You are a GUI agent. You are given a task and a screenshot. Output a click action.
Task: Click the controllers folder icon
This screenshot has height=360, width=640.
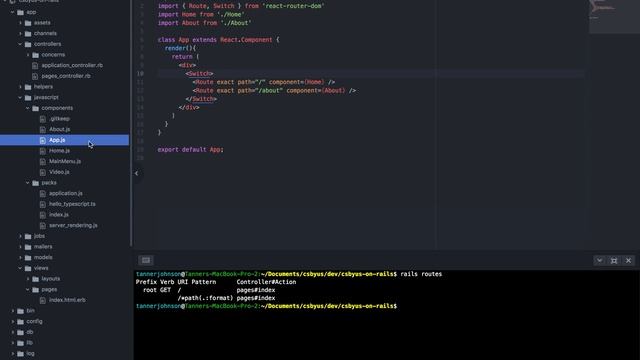[28, 44]
